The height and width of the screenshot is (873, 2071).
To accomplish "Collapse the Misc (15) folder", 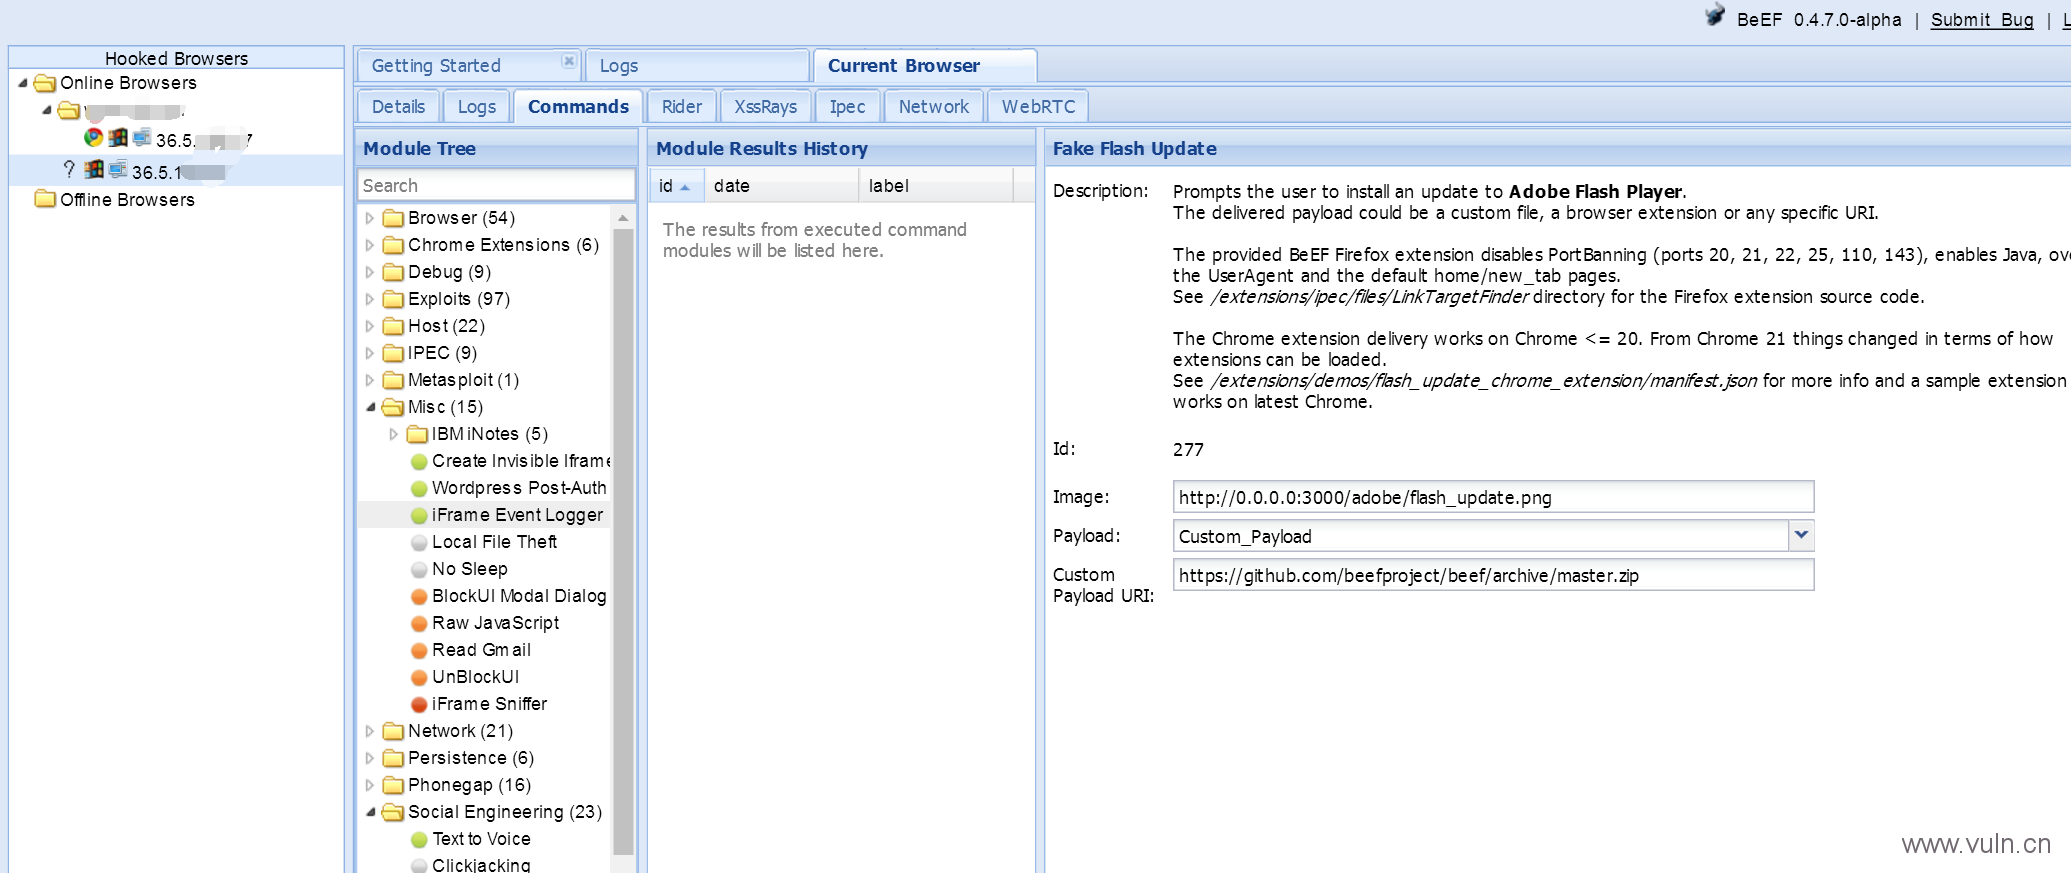I will point(370,407).
